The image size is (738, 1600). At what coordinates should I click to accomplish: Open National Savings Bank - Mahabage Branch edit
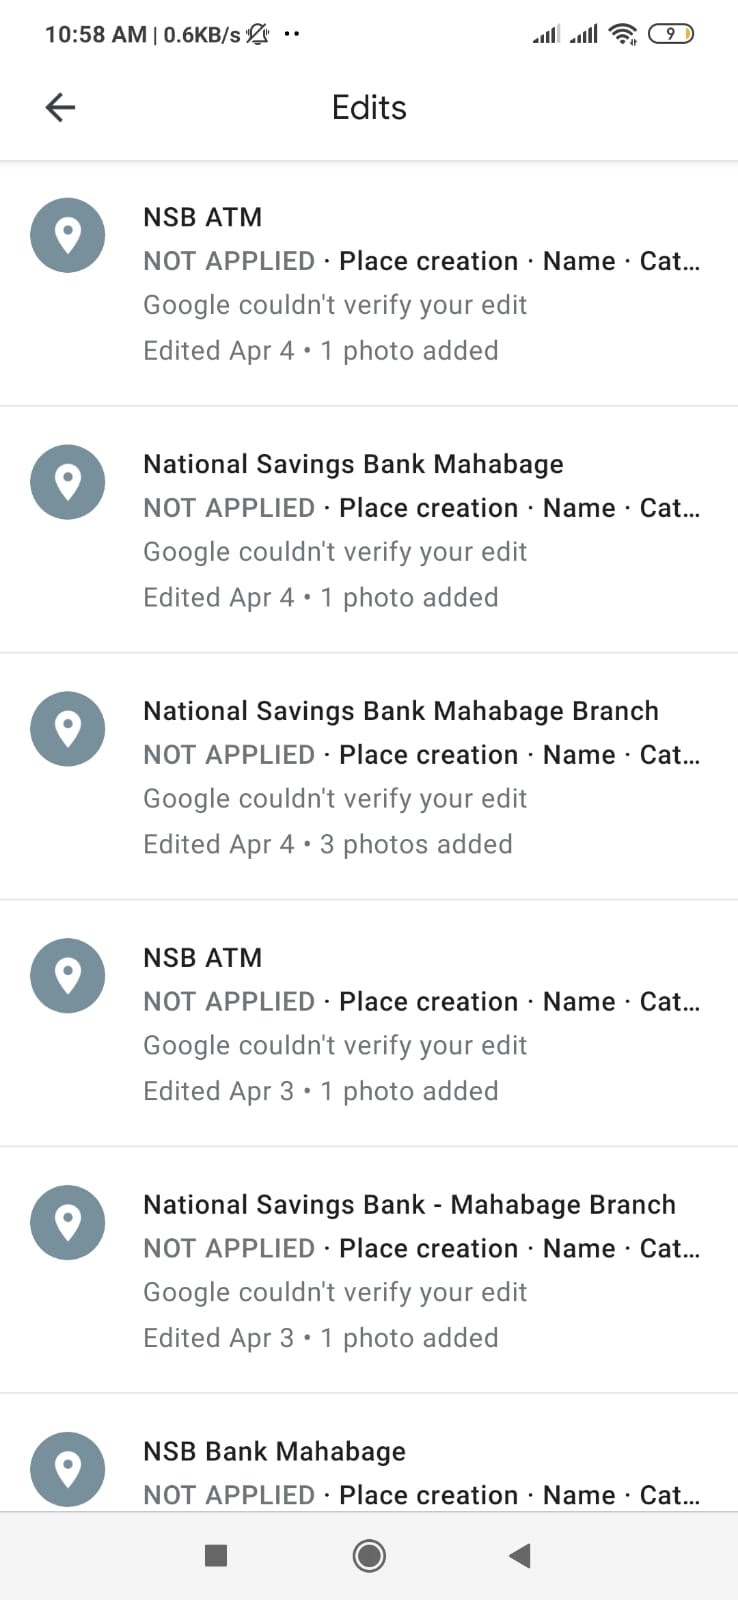[x=409, y=1205]
